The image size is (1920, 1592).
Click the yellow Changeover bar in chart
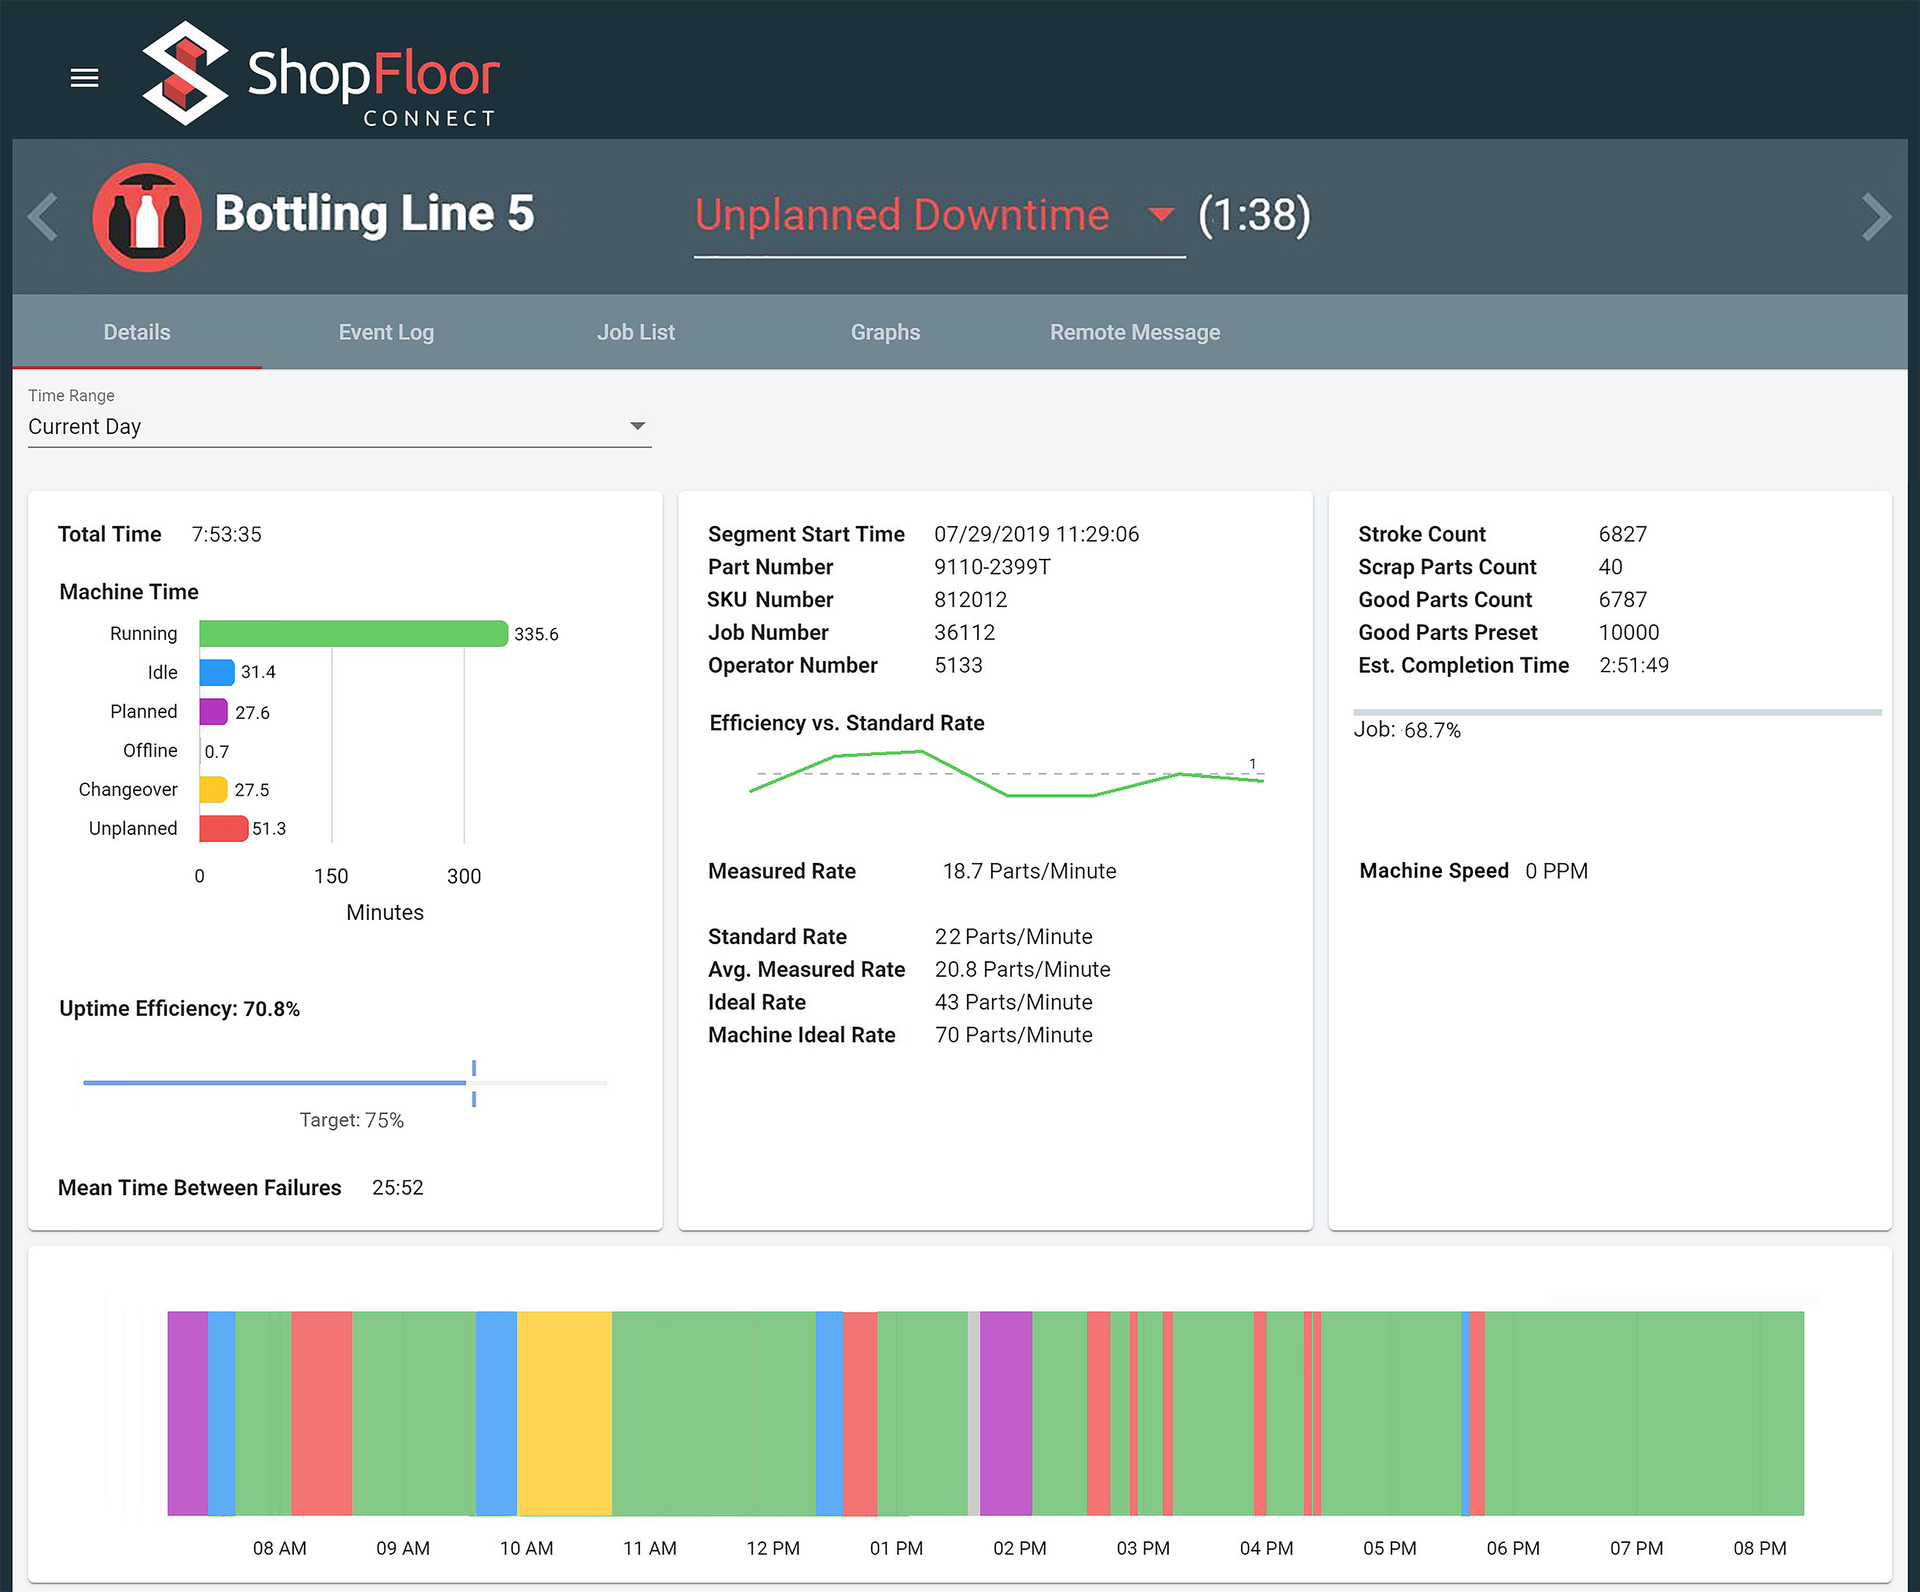coord(213,790)
